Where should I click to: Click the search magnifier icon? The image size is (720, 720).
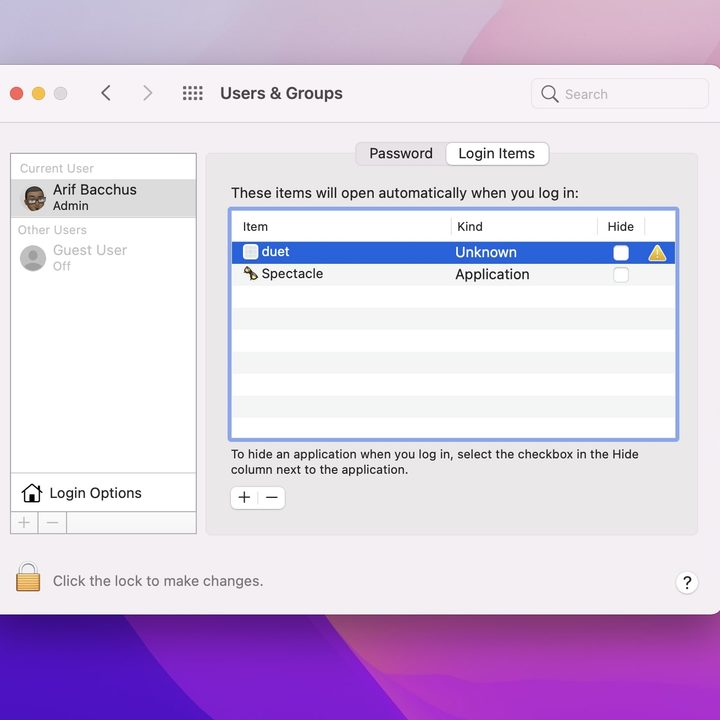[x=549, y=94]
